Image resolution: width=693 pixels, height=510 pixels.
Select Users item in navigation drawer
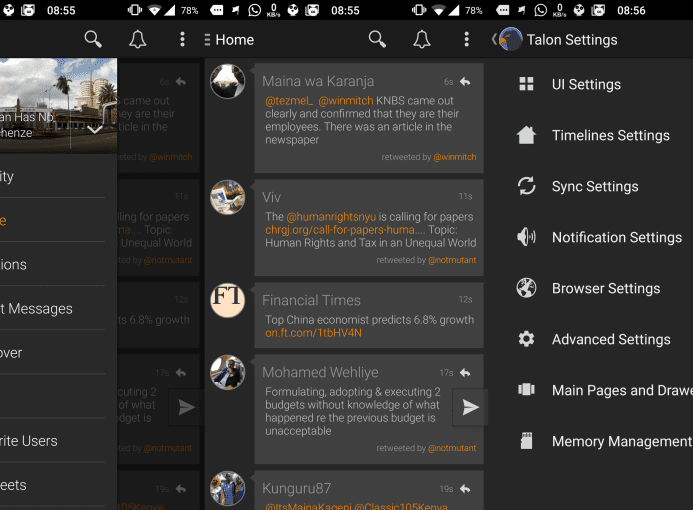click(x=52, y=441)
